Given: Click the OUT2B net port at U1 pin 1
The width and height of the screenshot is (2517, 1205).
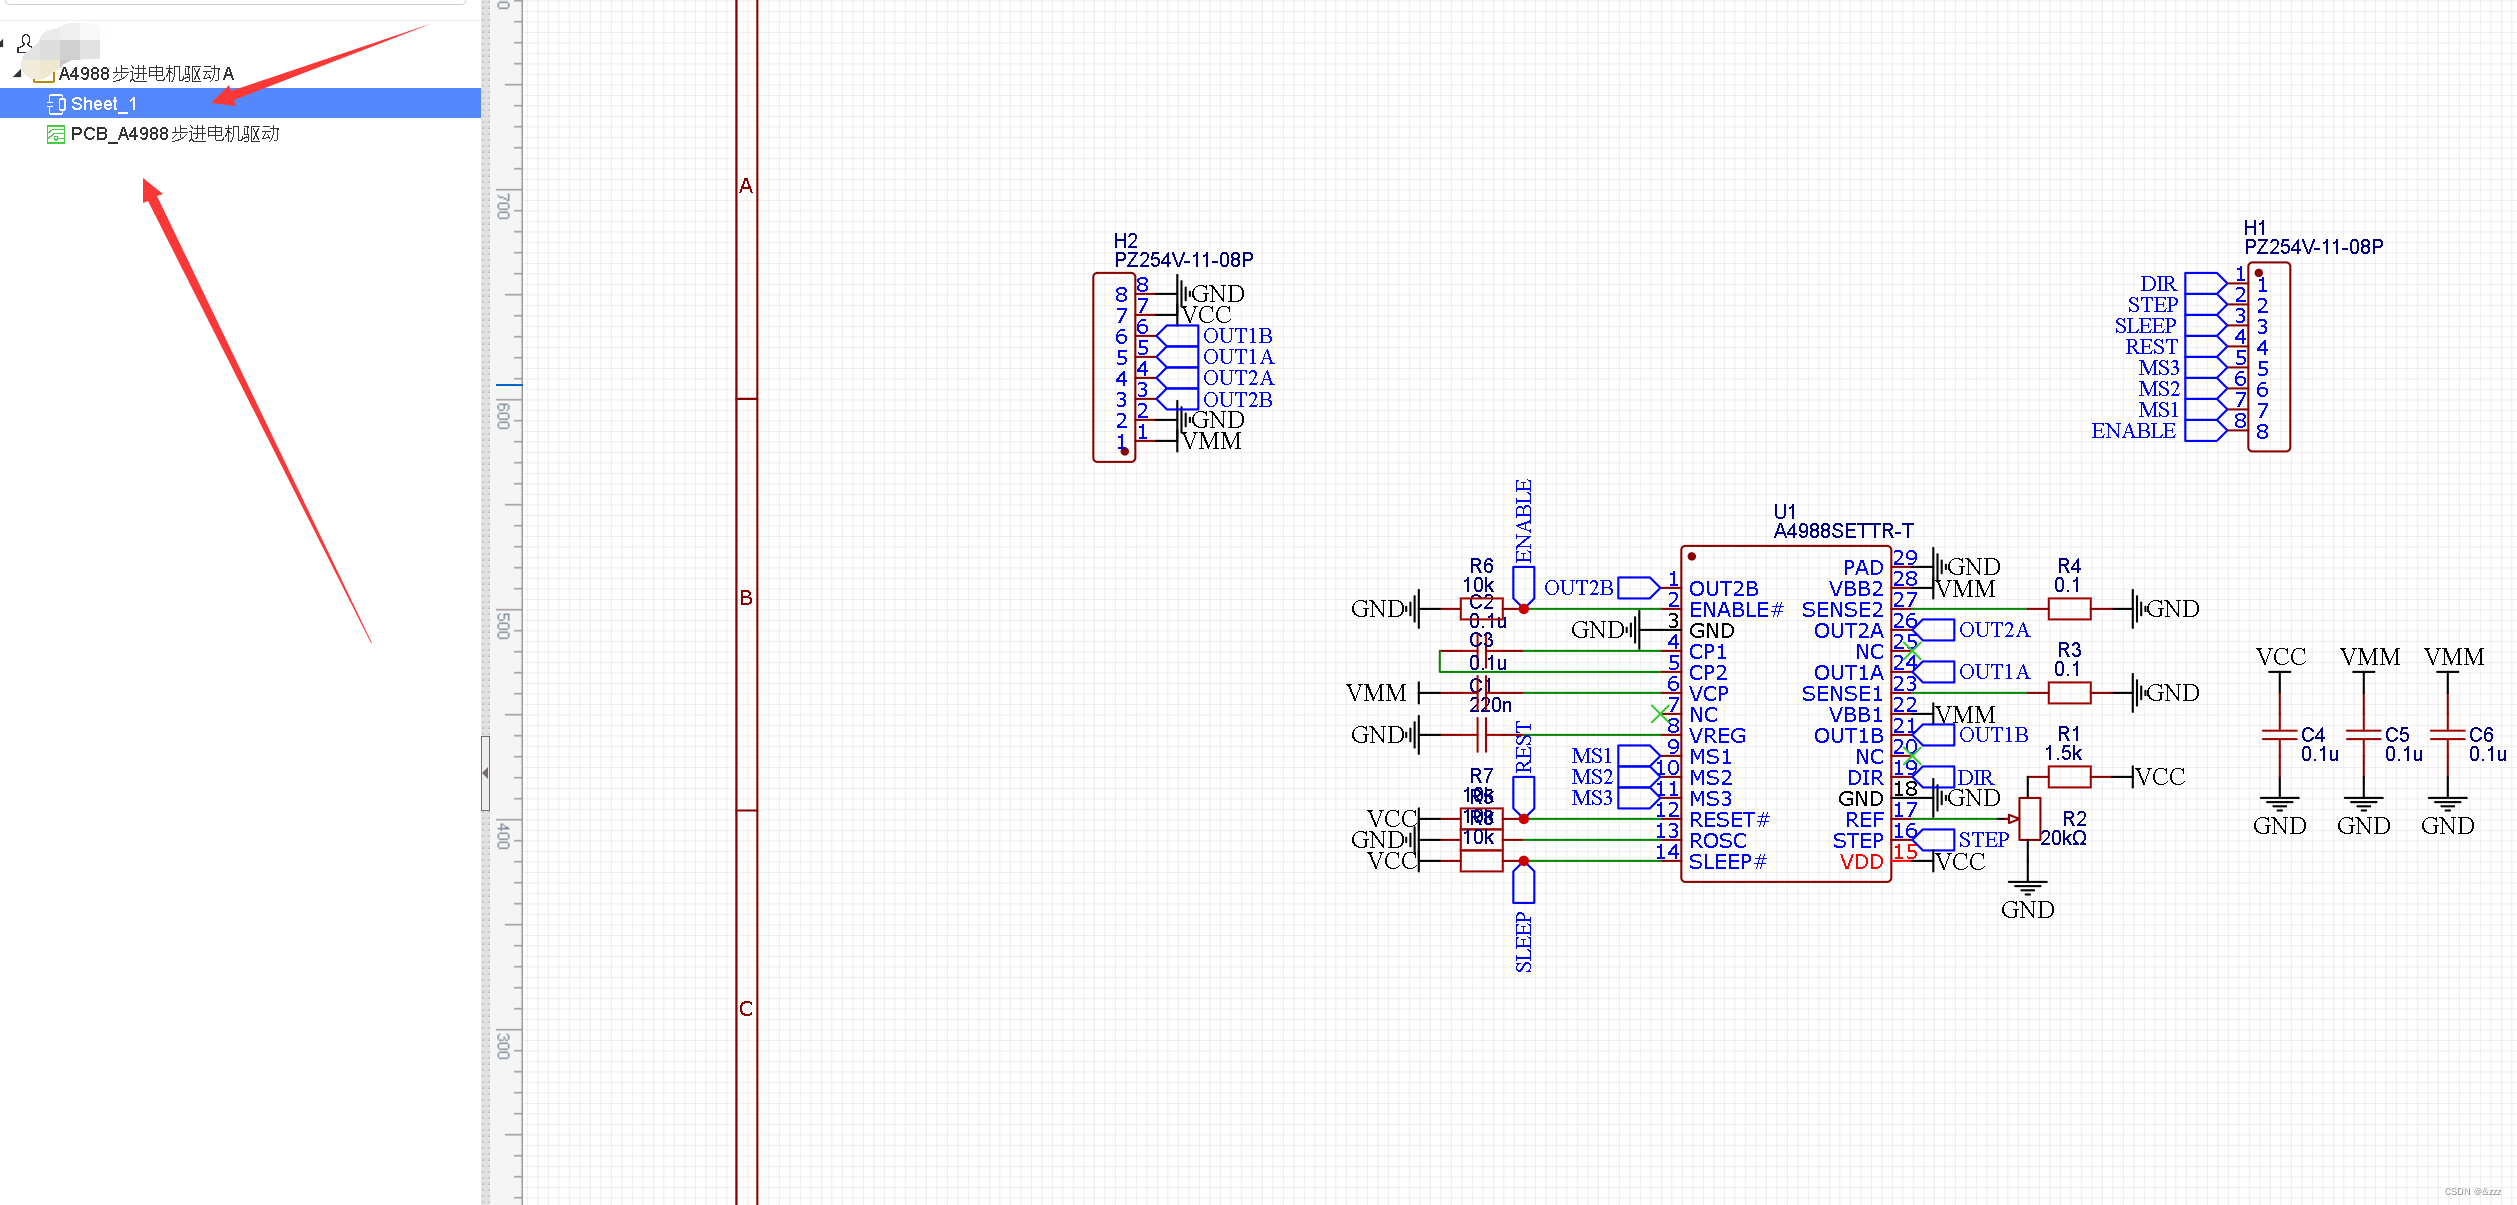Looking at the screenshot, I should click(x=1602, y=587).
